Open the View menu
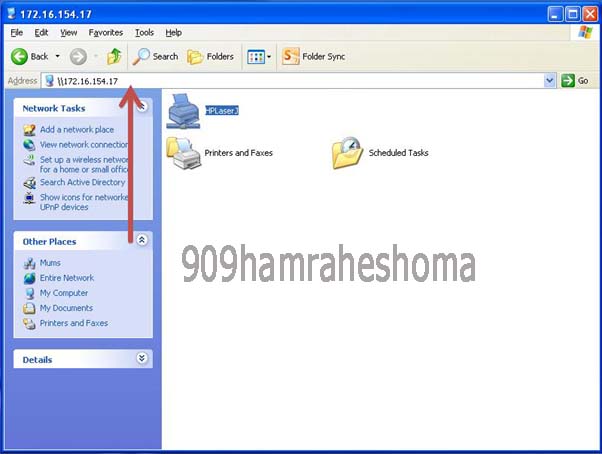This screenshot has height=454, width=602. (x=68, y=33)
